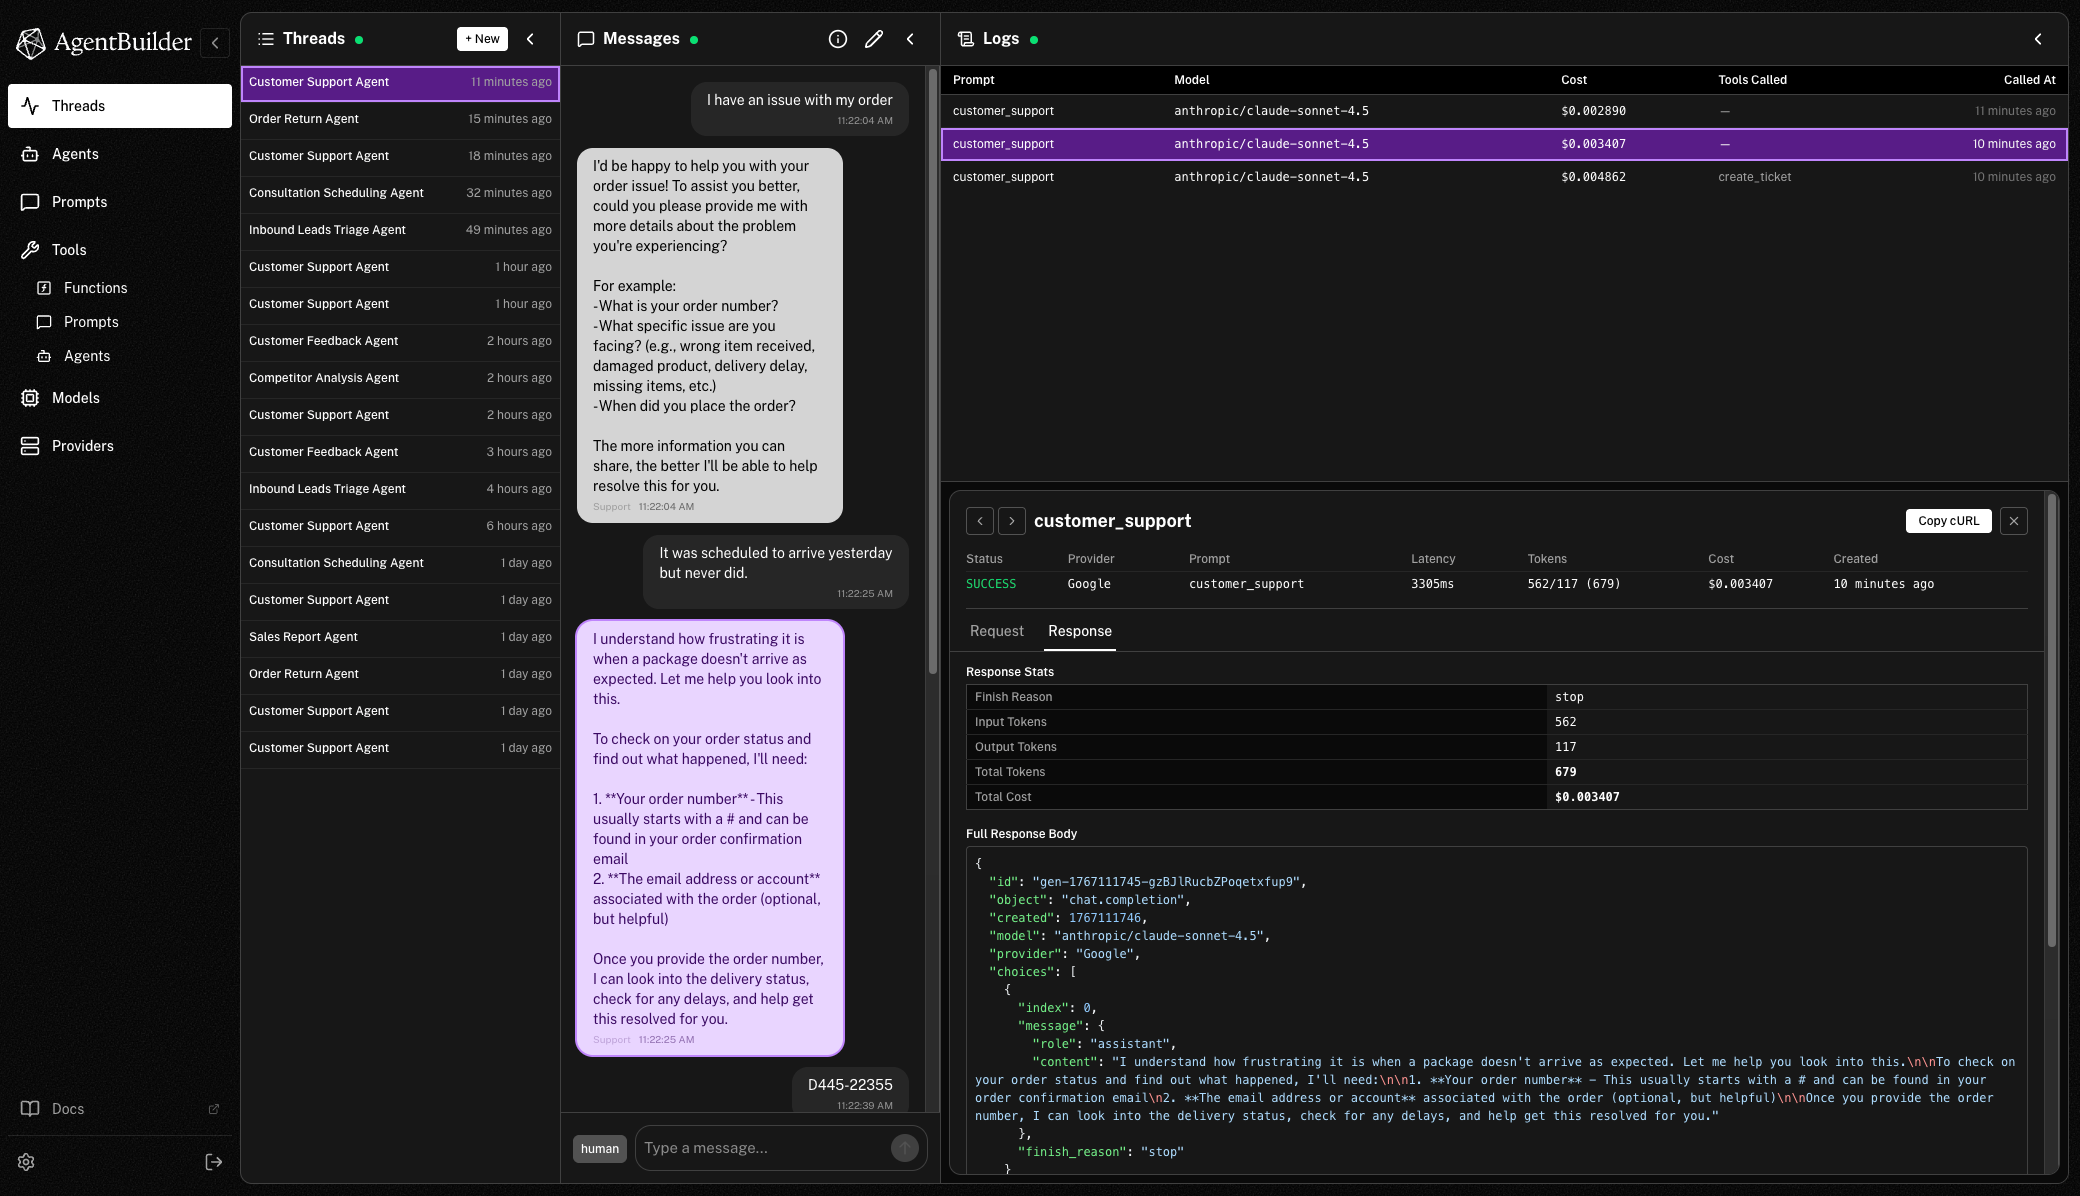The image size is (2080, 1196).
Task: Select Functions under the Tools group
Action: pyautogui.click(x=94, y=287)
